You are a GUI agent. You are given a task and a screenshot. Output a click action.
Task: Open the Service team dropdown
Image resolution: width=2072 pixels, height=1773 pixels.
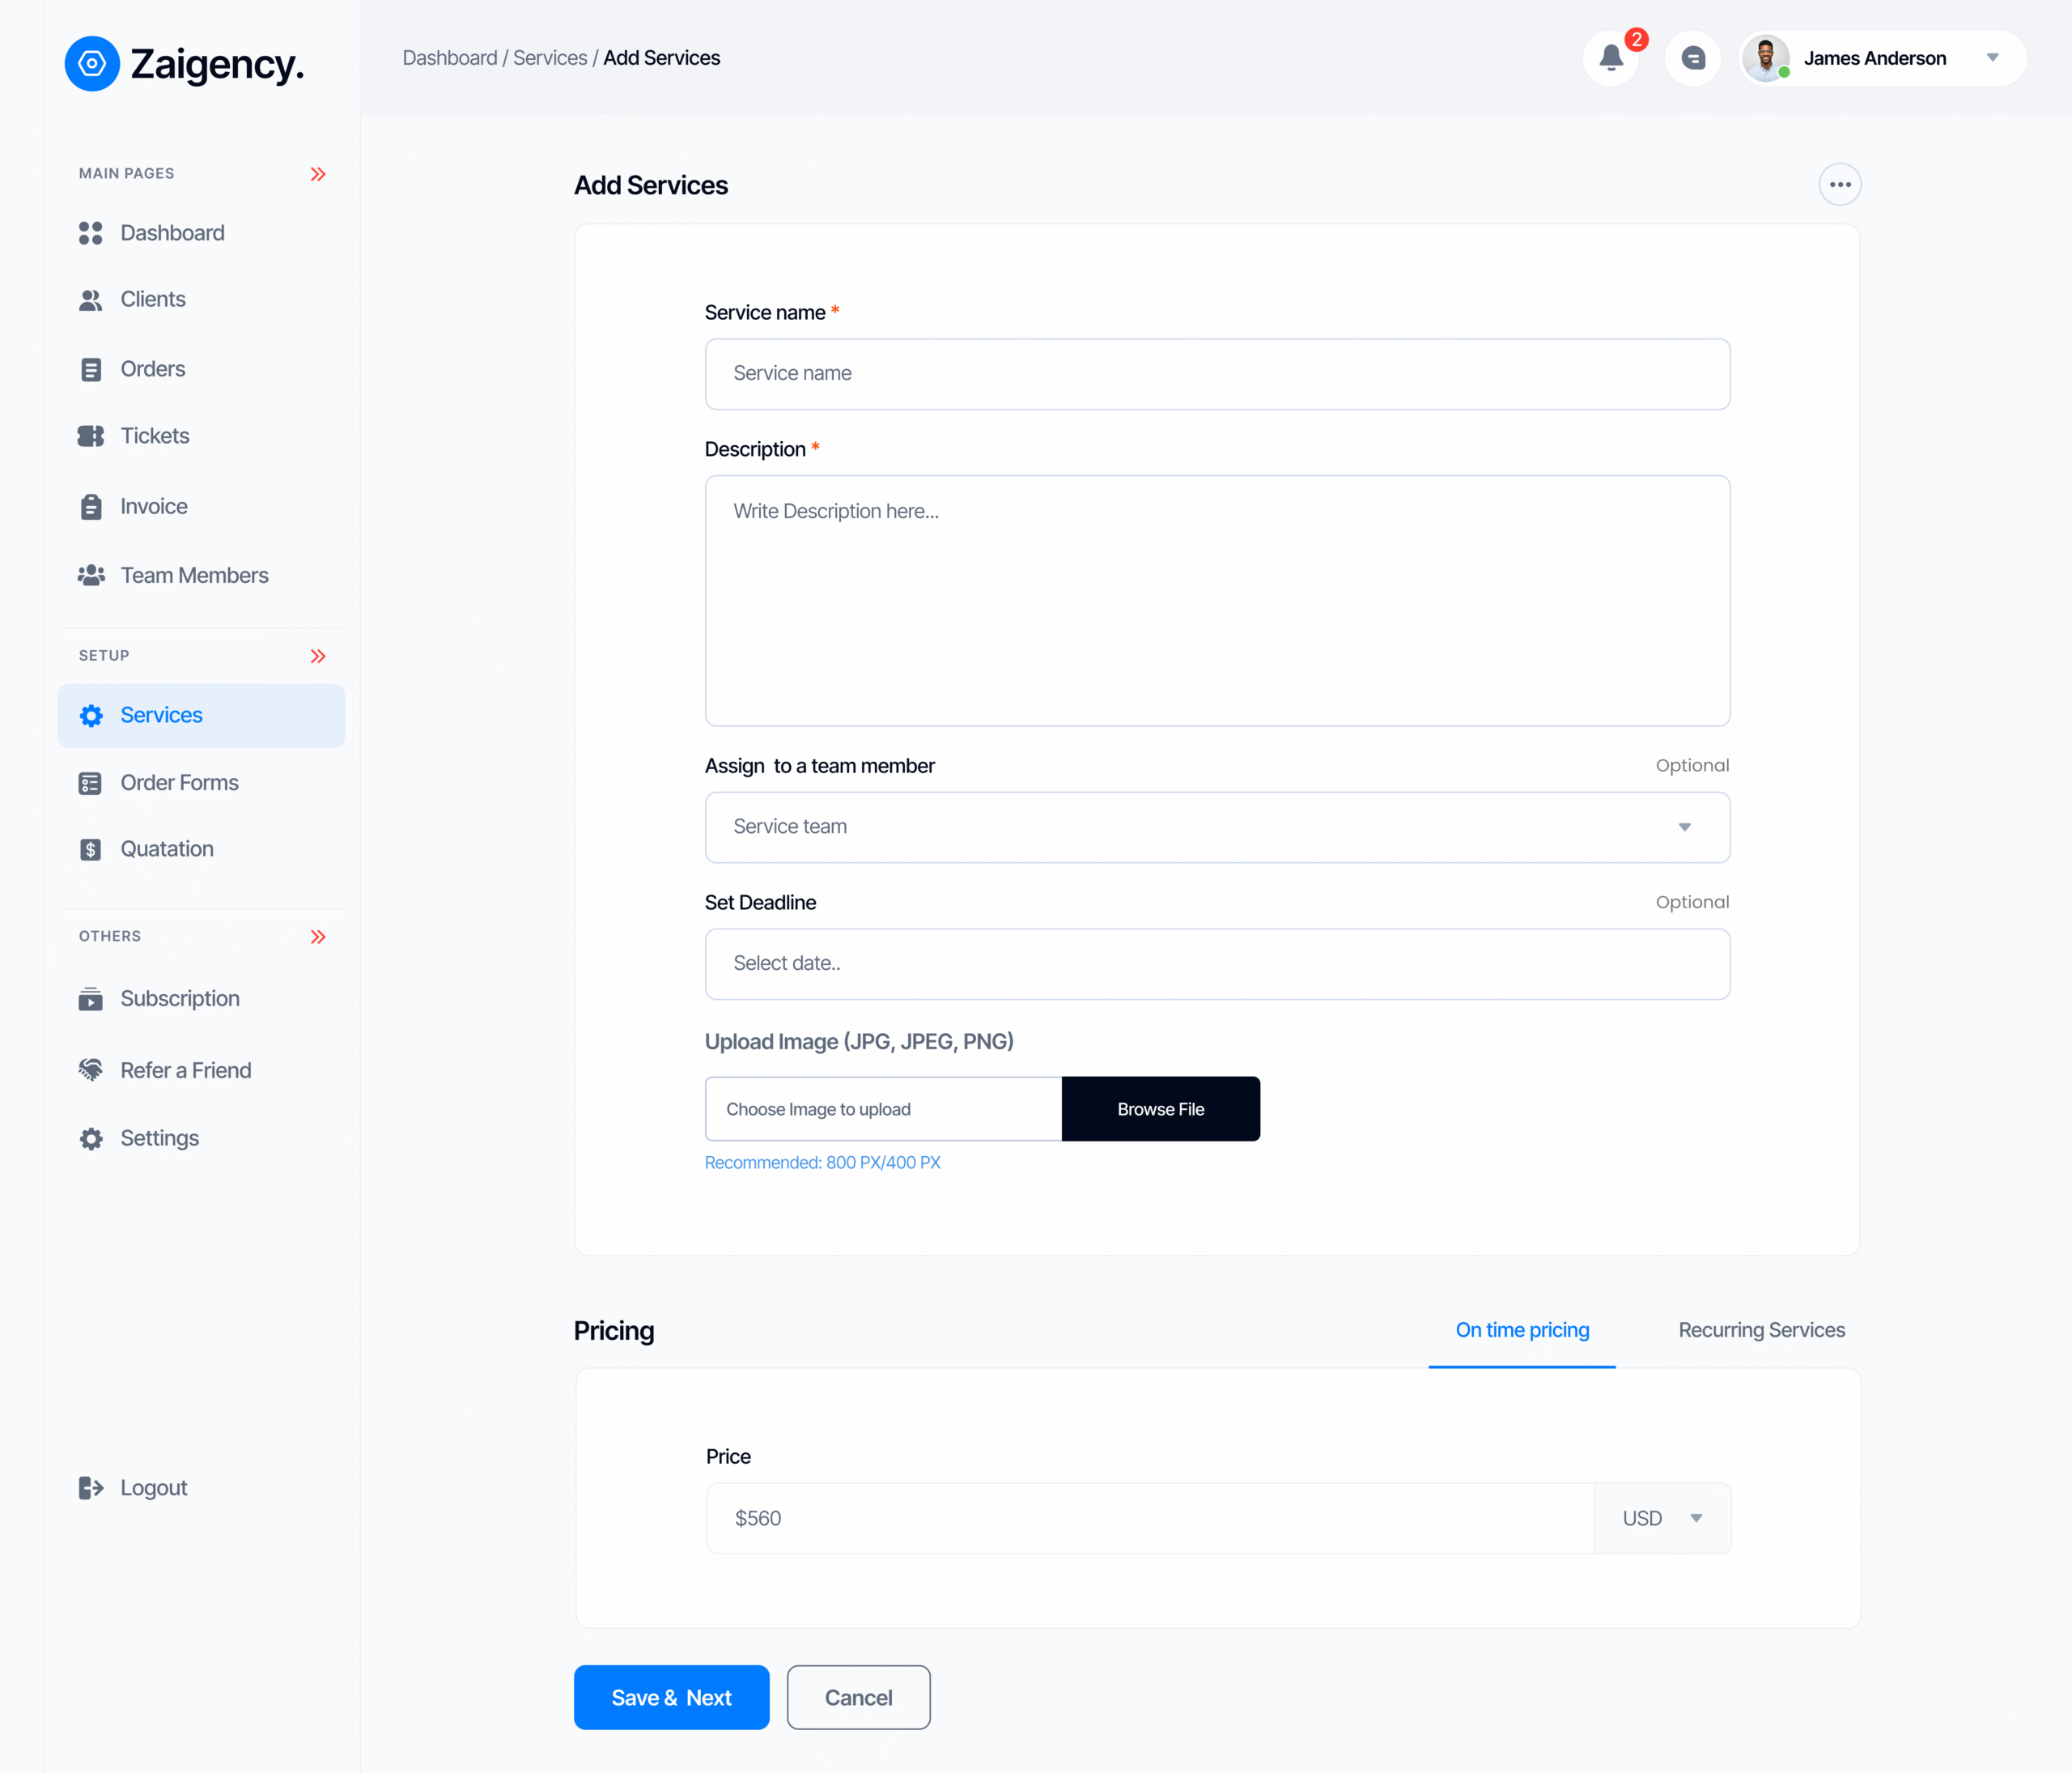click(1217, 827)
